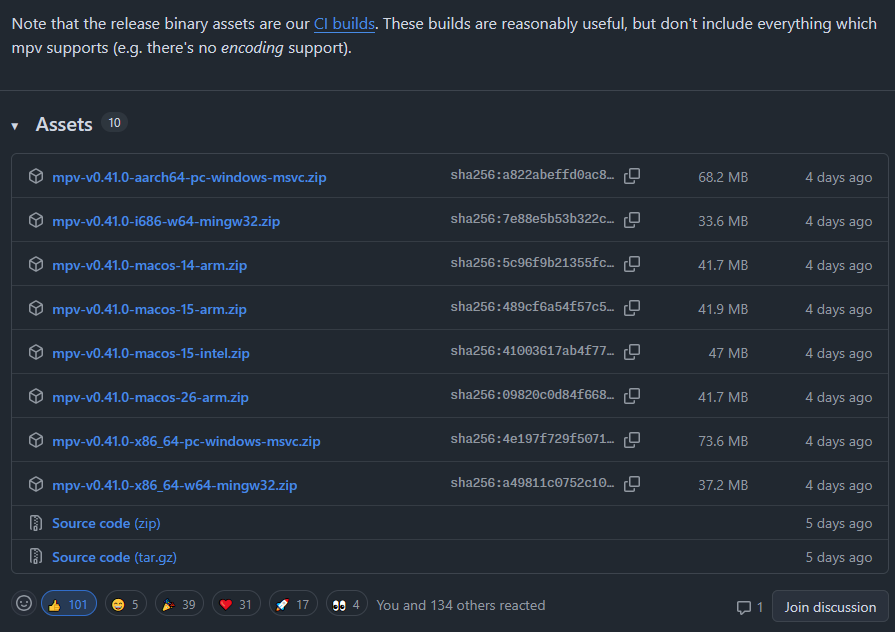
Task: Copy sha256 for macos-15-arm asset
Action: [632, 308]
